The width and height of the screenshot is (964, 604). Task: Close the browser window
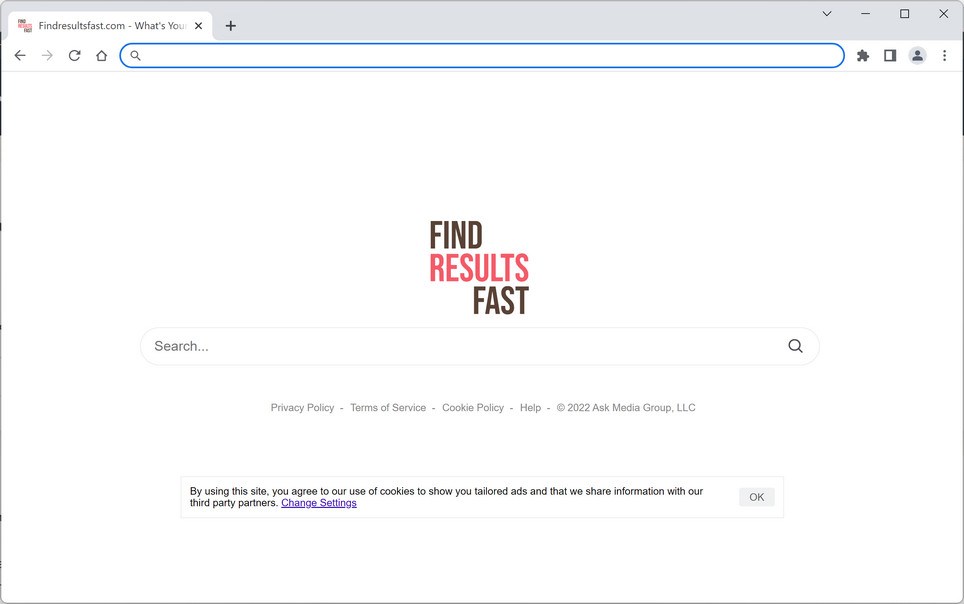pos(944,14)
